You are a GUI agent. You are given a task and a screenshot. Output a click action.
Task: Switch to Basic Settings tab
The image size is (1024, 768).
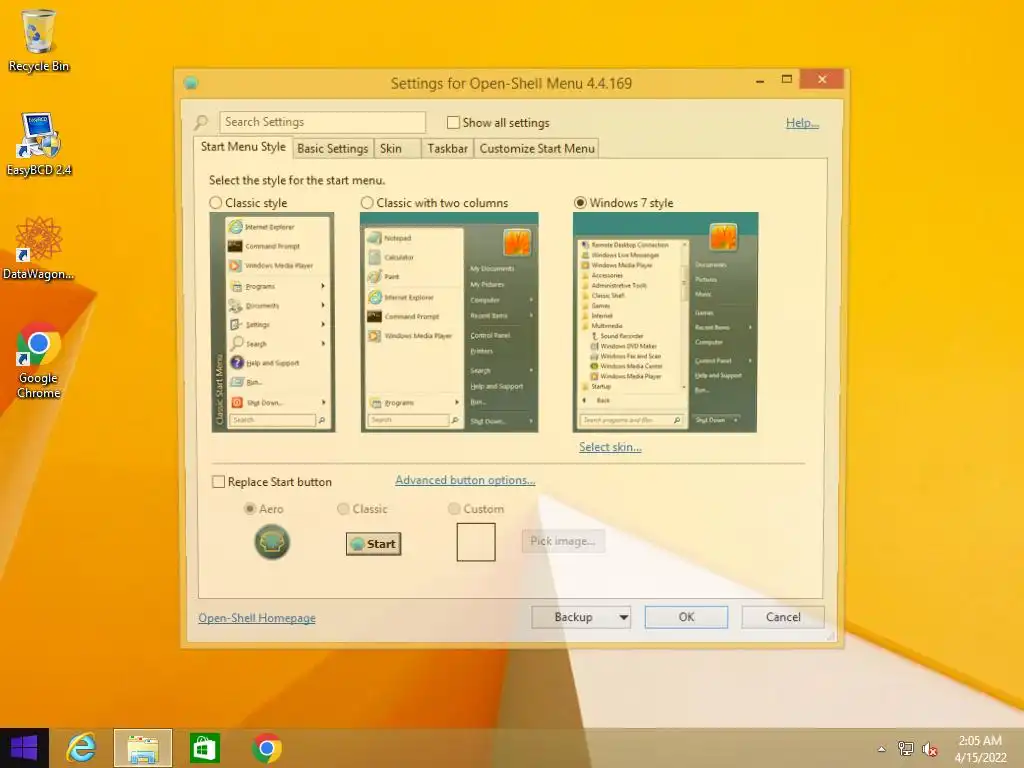click(332, 149)
